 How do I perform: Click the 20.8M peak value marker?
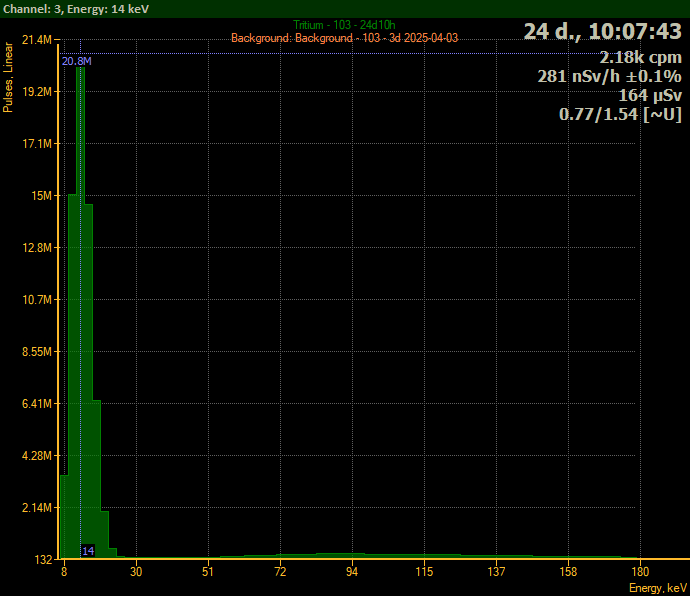76,62
